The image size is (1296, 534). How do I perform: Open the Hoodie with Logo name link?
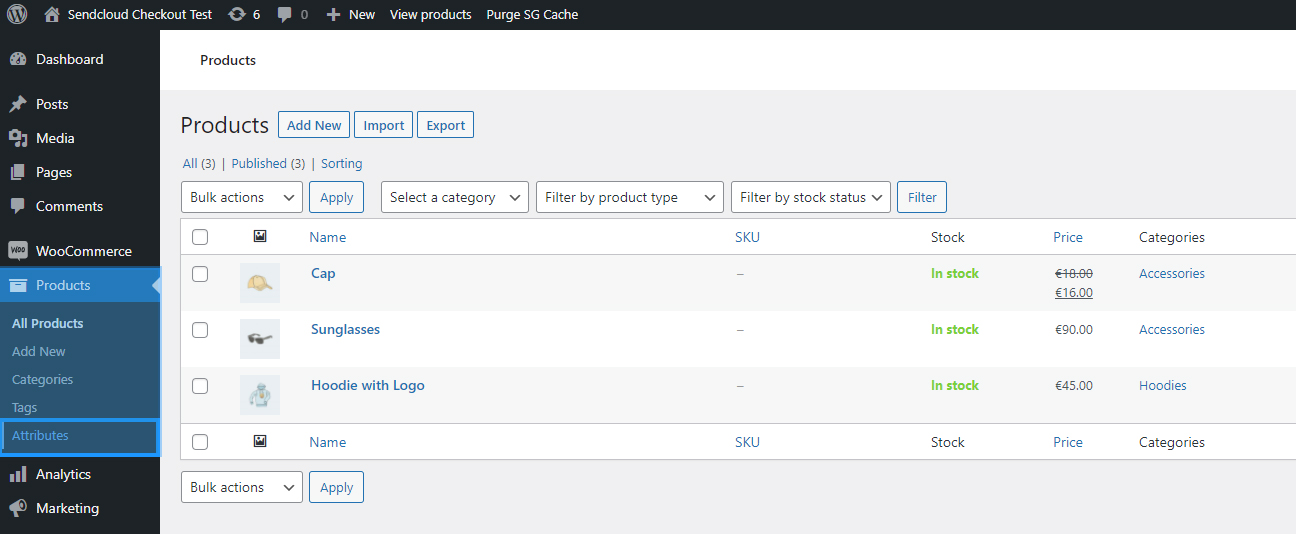(x=368, y=385)
